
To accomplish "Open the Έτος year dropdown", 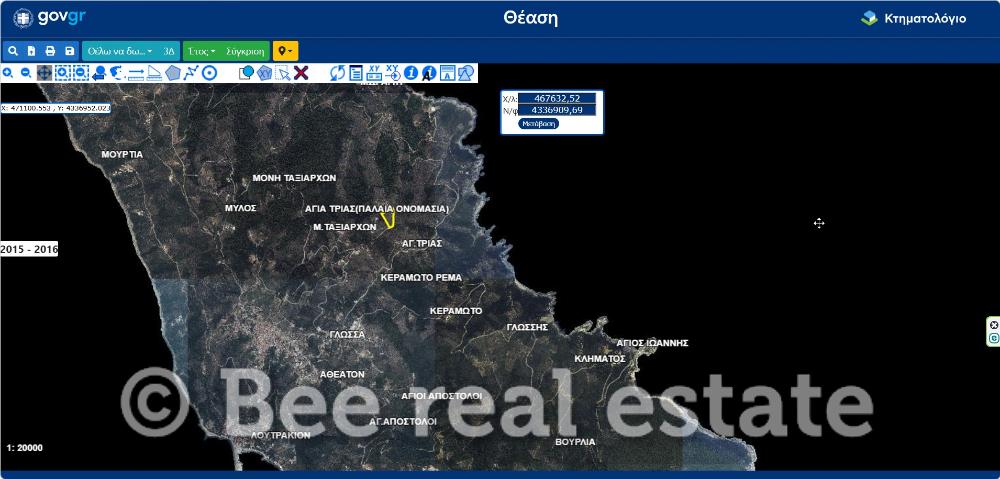I will [x=201, y=51].
